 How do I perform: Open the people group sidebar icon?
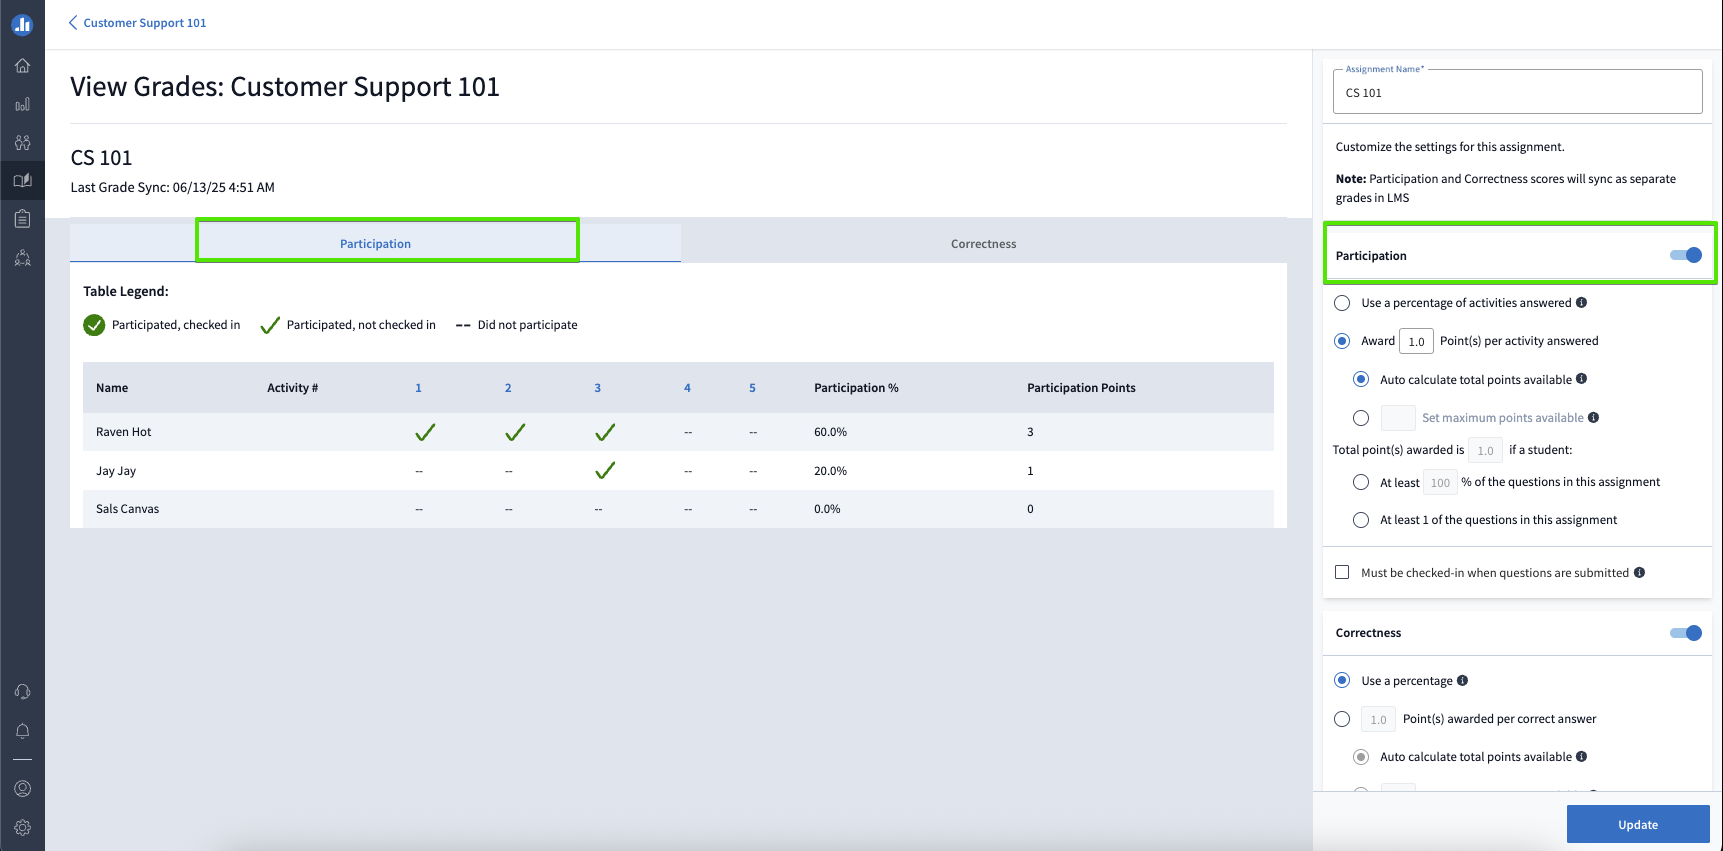click(x=22, y=142)
